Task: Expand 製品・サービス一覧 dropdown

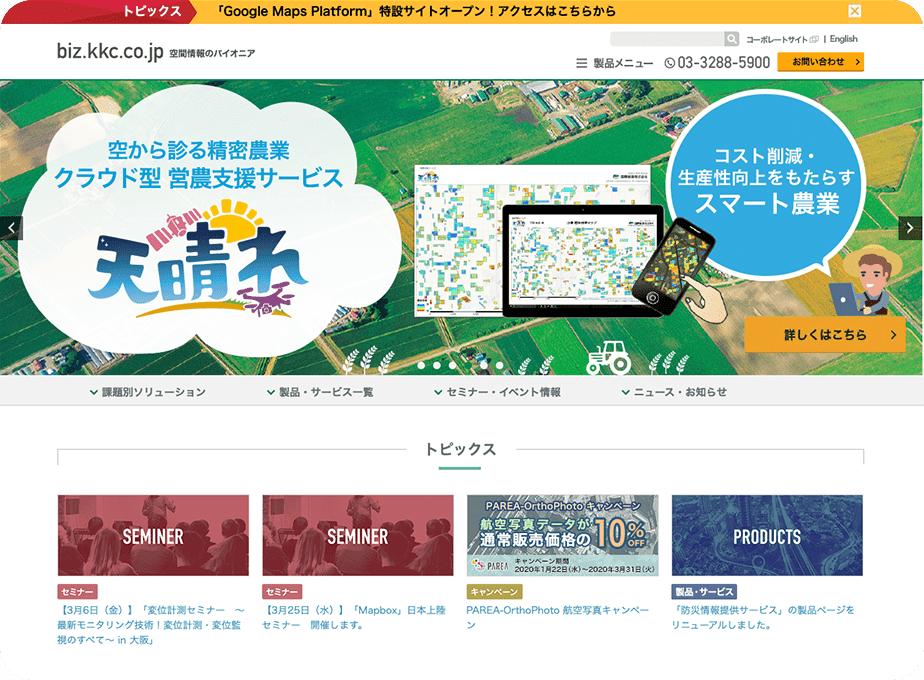Action: coord(320,392)
